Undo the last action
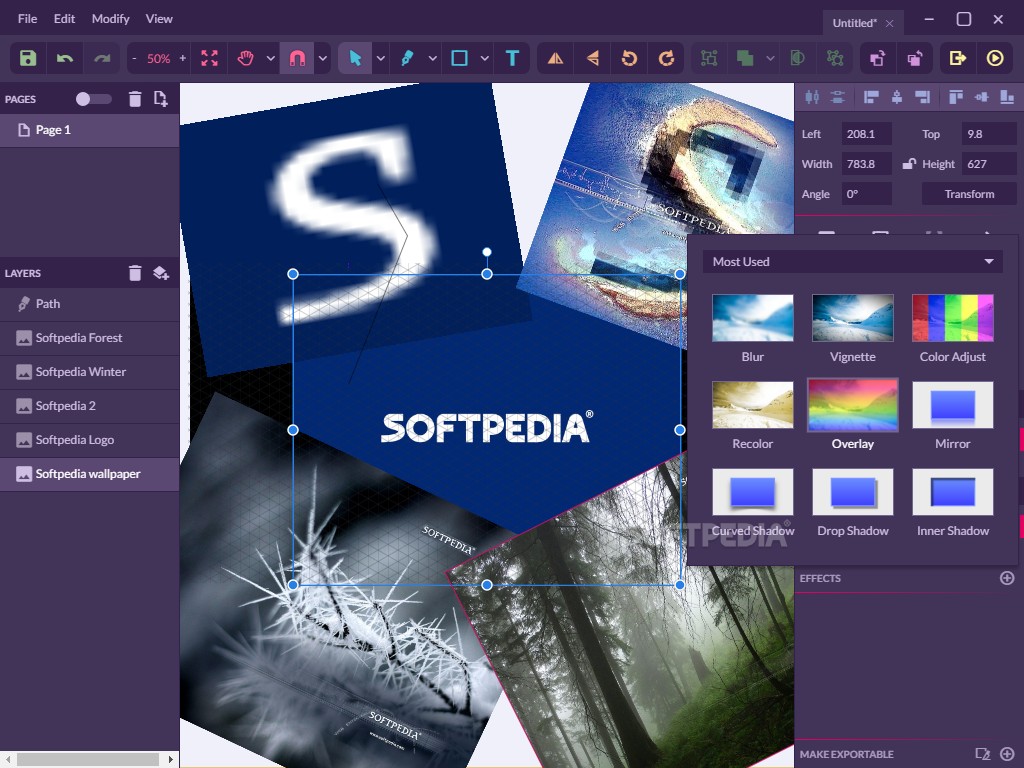This screenshot has height=768, width=1024. point(65,58)
